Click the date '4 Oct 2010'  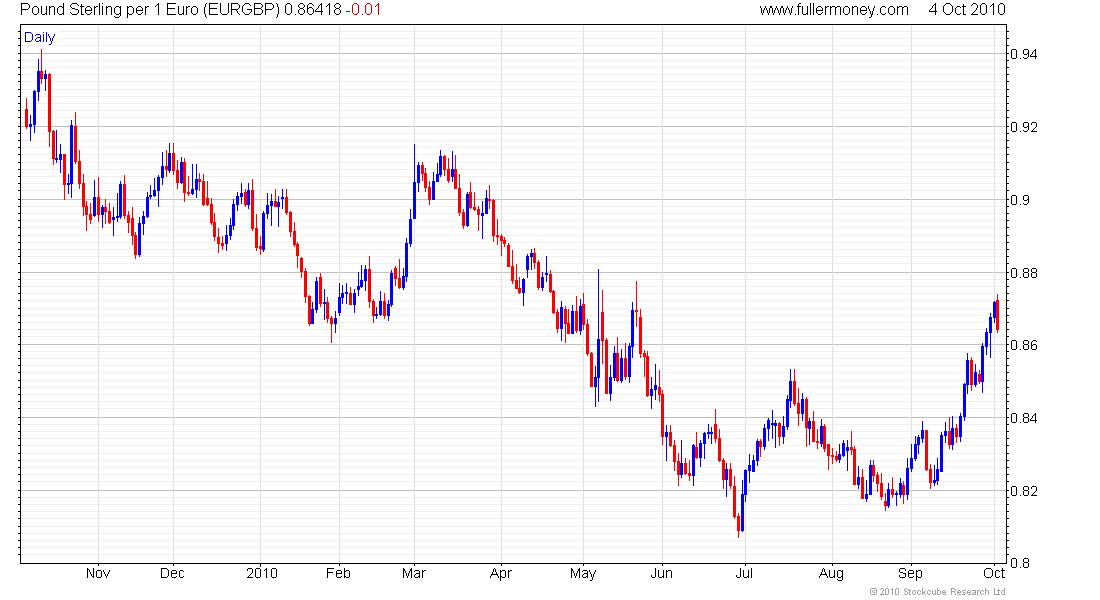(x=967, y=10)
